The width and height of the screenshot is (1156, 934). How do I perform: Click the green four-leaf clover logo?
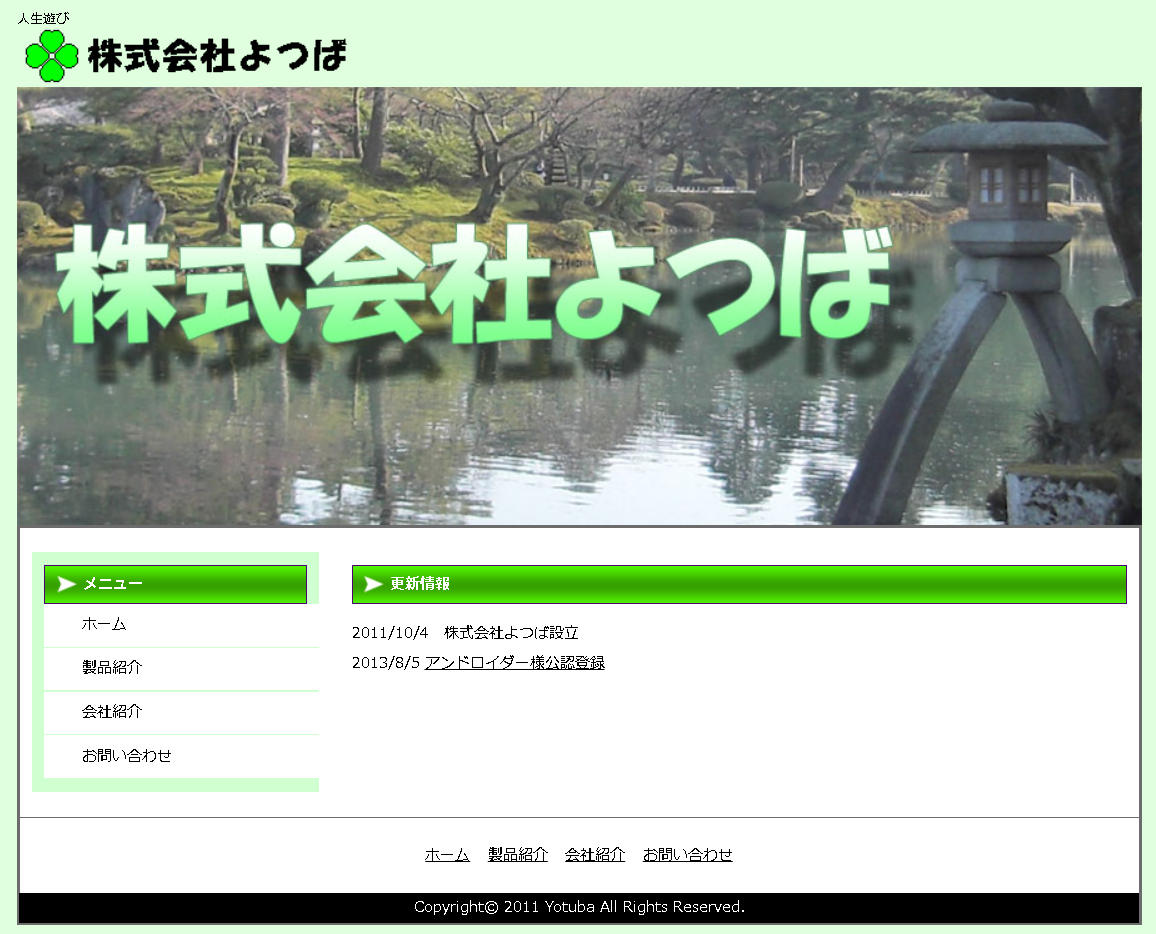52,56
